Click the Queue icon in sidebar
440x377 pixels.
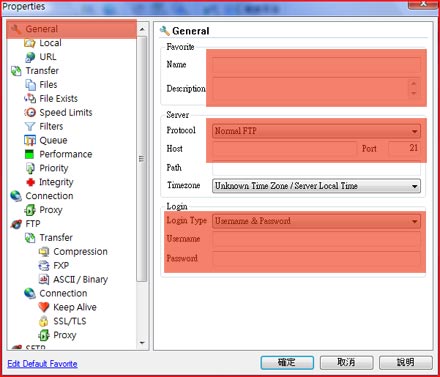click(x=30, y=141)
